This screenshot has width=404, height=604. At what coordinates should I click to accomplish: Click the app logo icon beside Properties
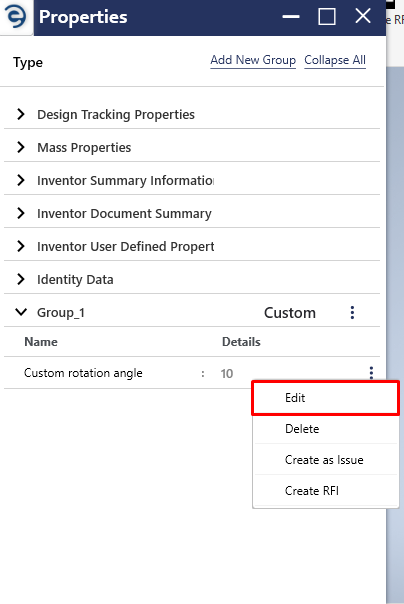[x=16, y=17]
